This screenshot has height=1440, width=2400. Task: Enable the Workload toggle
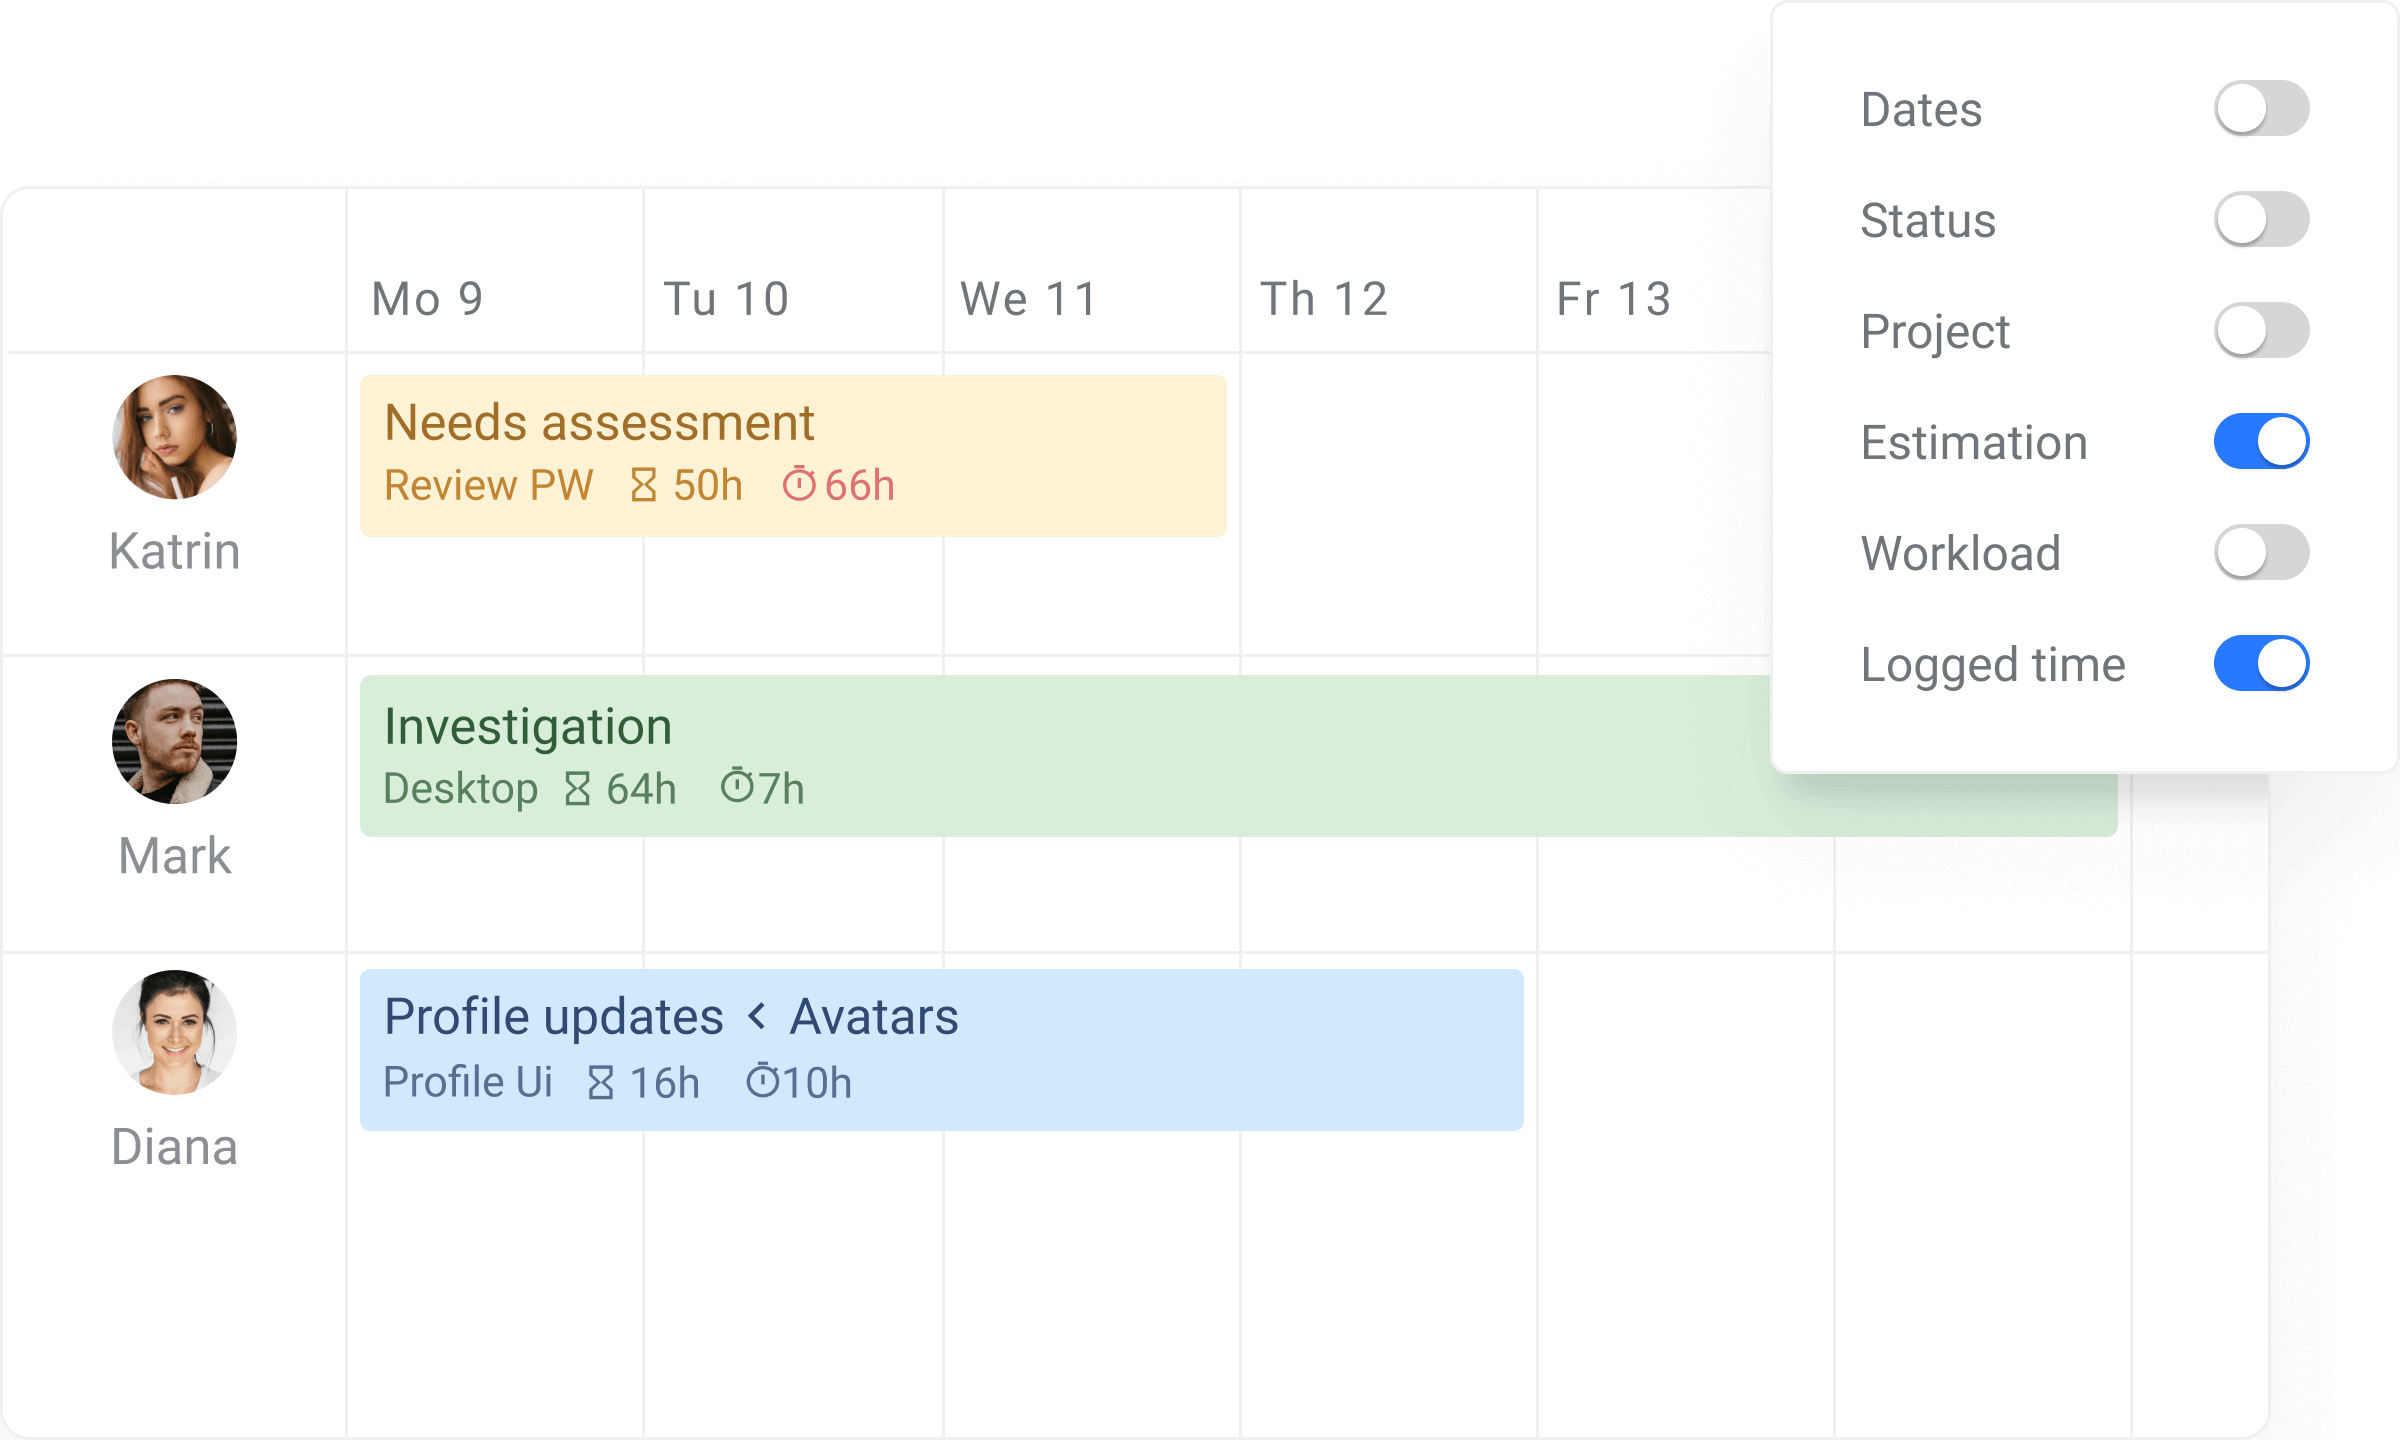pyautogui.click(x=2262, y=553)
